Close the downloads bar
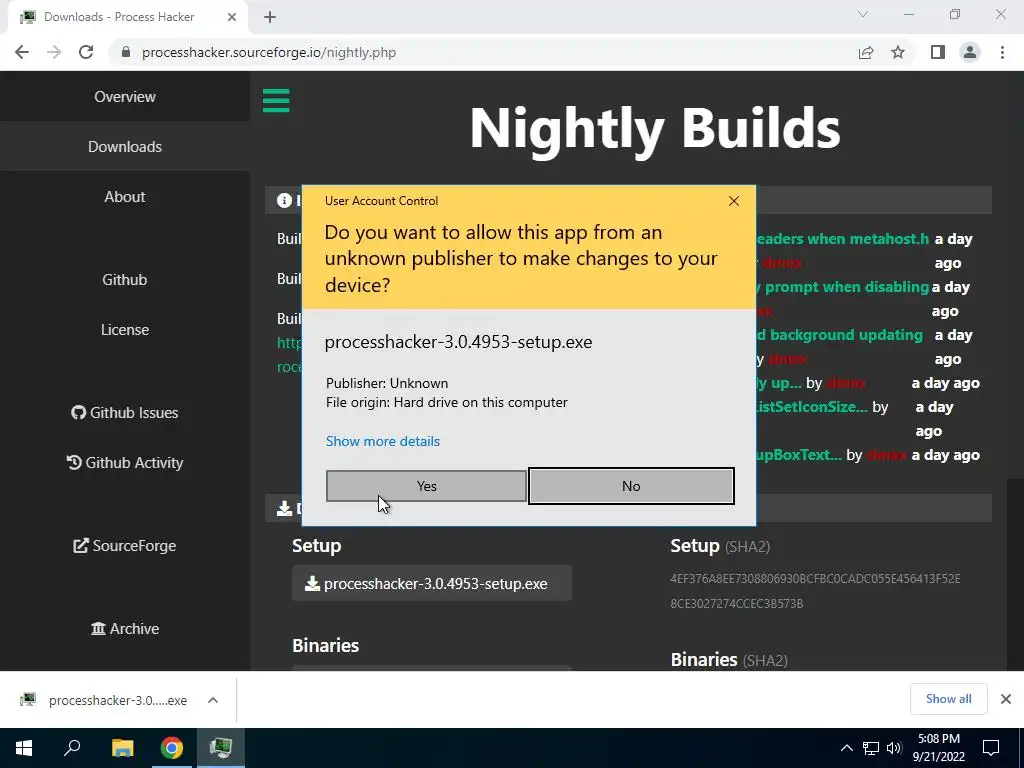Viewport: 1024px width, 768px height. click(1006, 699)
